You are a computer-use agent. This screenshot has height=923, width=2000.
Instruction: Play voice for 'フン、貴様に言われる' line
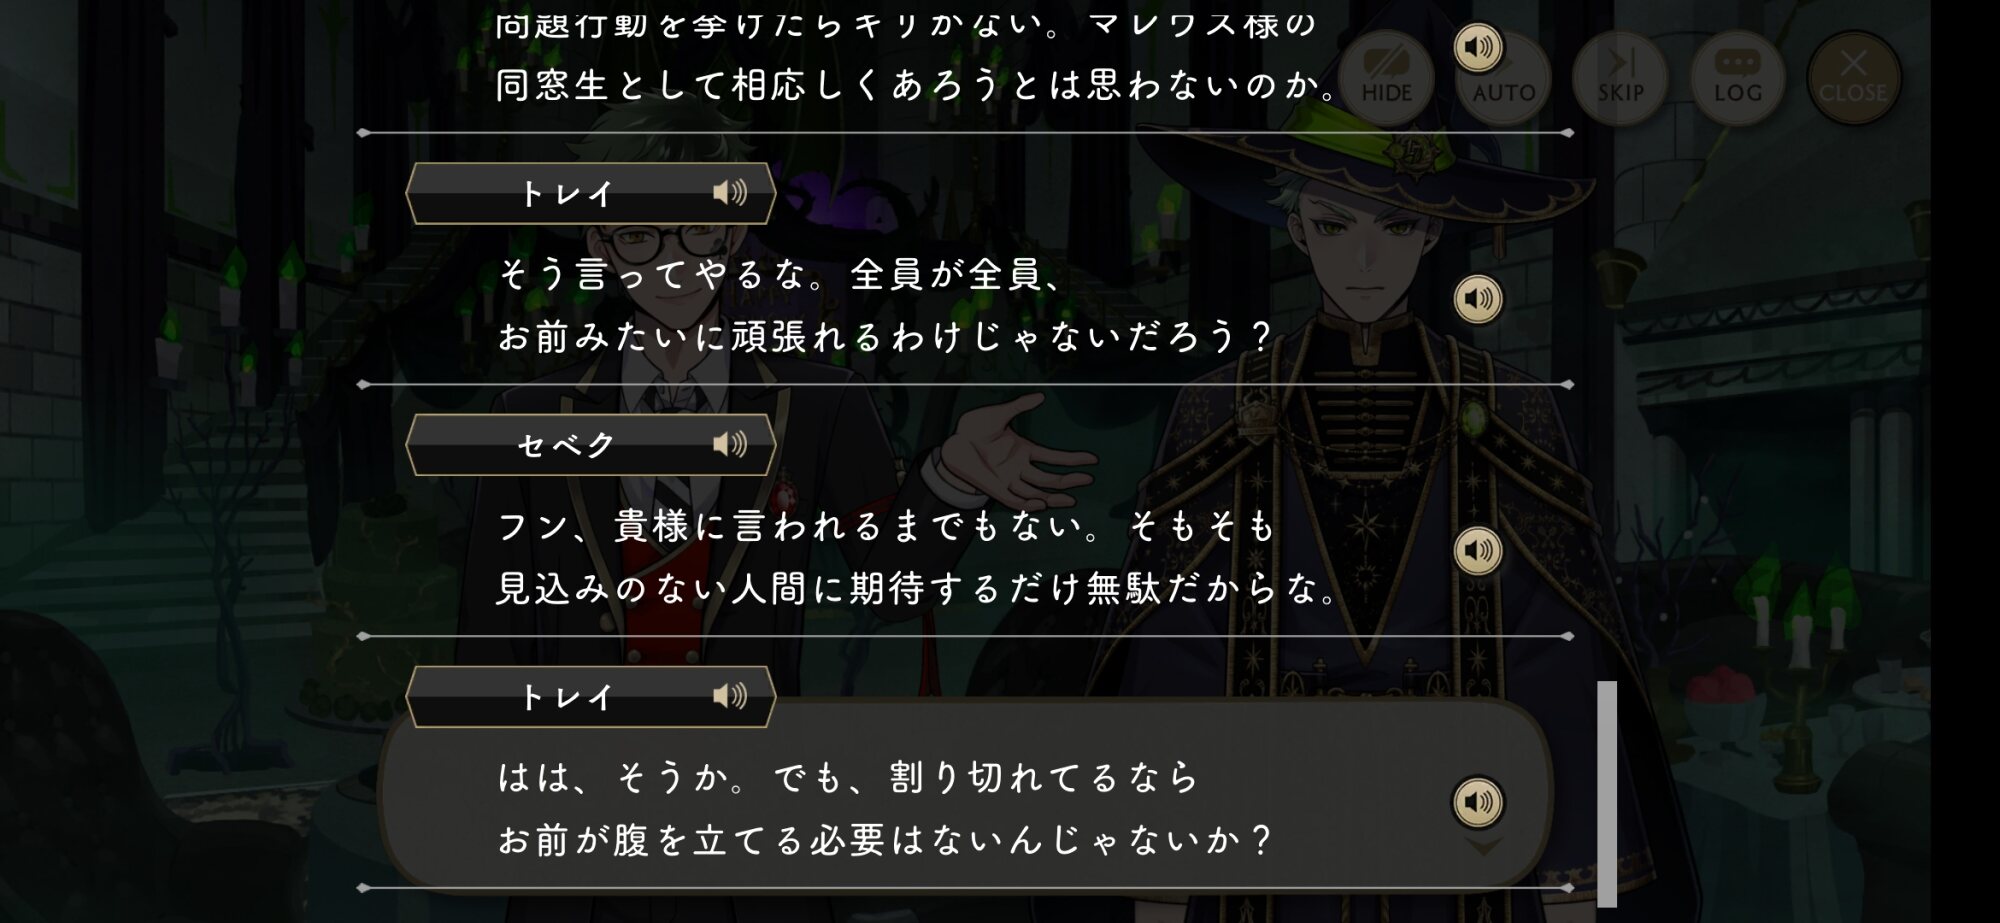tap(1478, 551)
